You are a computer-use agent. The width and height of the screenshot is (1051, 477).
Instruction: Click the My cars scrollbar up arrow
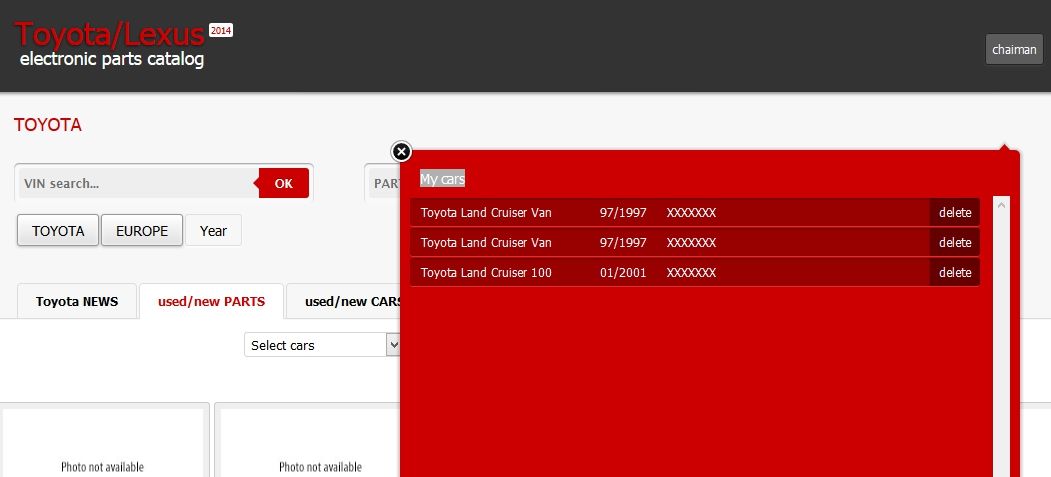click(x=1002, y=204)
